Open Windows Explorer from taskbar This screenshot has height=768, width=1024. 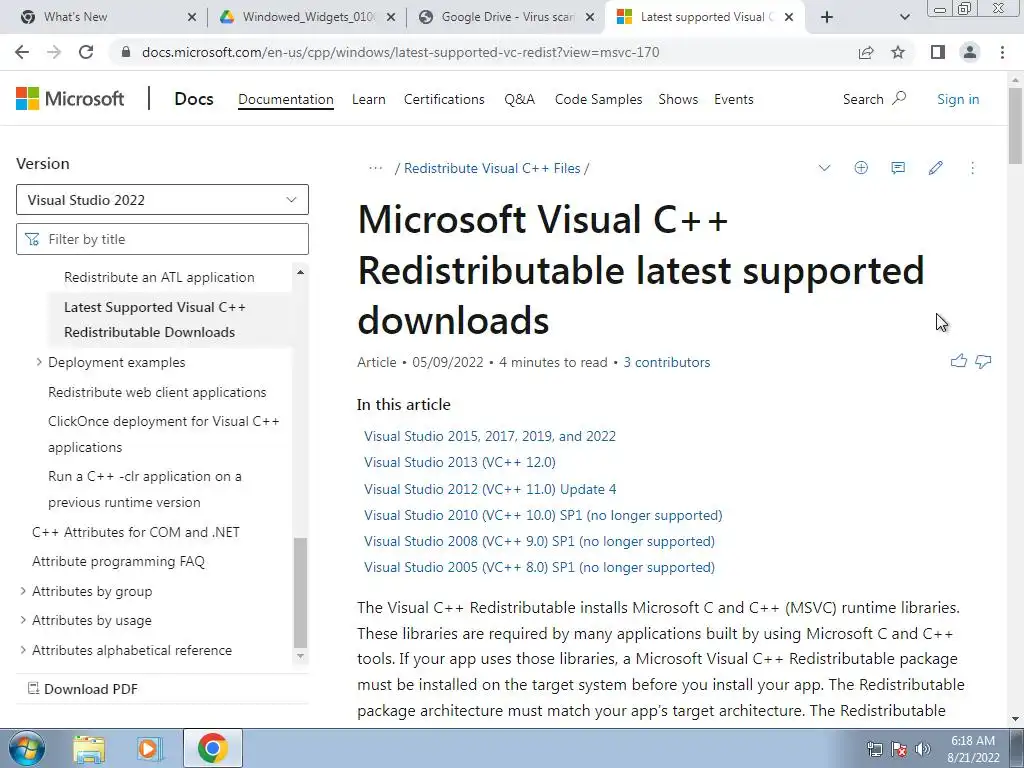point(89,748)
